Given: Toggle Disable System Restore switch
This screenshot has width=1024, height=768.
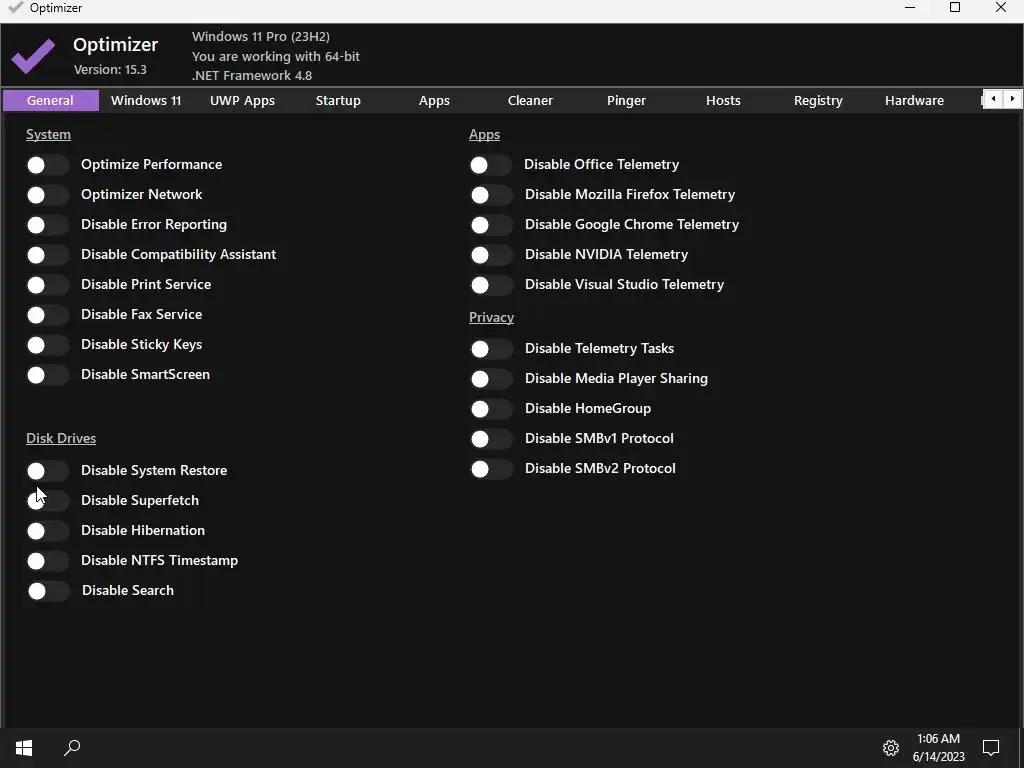Looking at the screenshot, I should 47,470.
